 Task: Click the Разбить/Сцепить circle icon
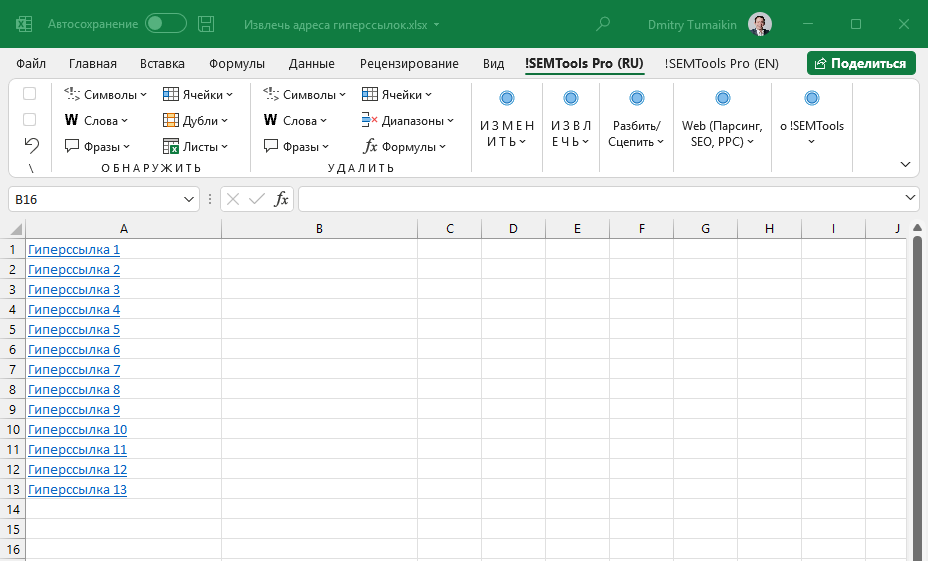tap(636, 98)
